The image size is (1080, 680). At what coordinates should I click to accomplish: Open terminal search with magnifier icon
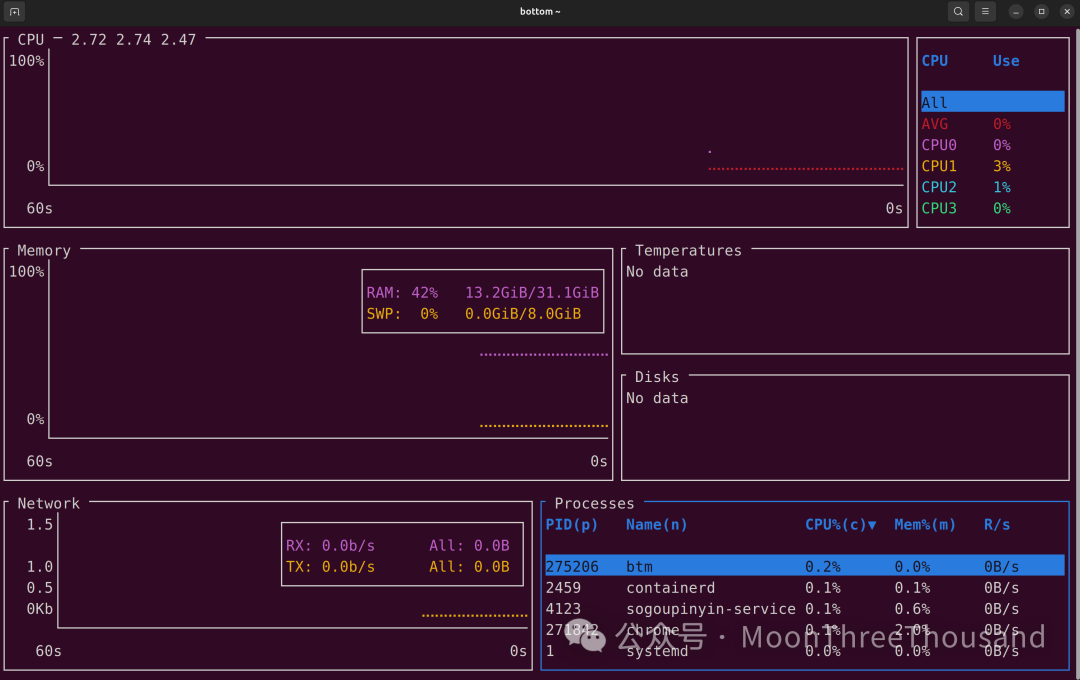pyautogui.click(x=958, y=12)
